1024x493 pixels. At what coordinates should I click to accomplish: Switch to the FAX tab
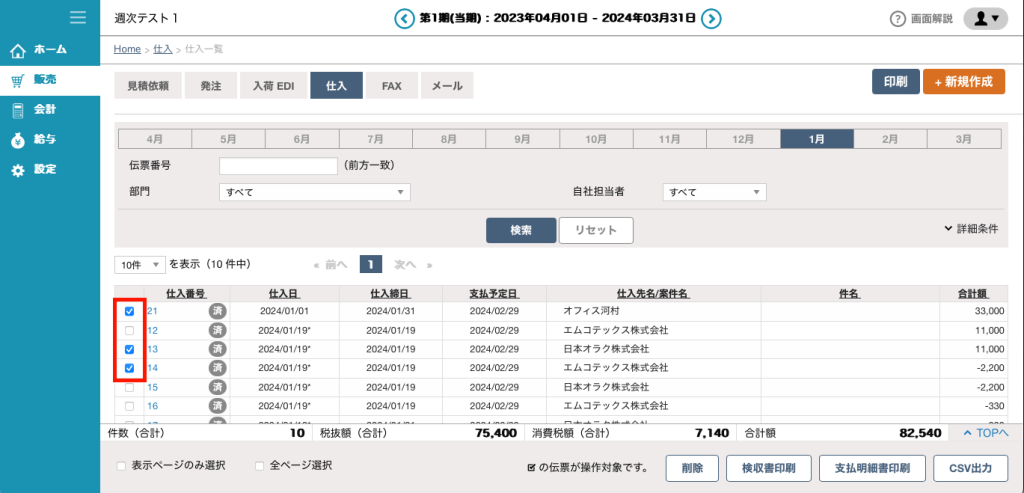click(x=392, y=86)
